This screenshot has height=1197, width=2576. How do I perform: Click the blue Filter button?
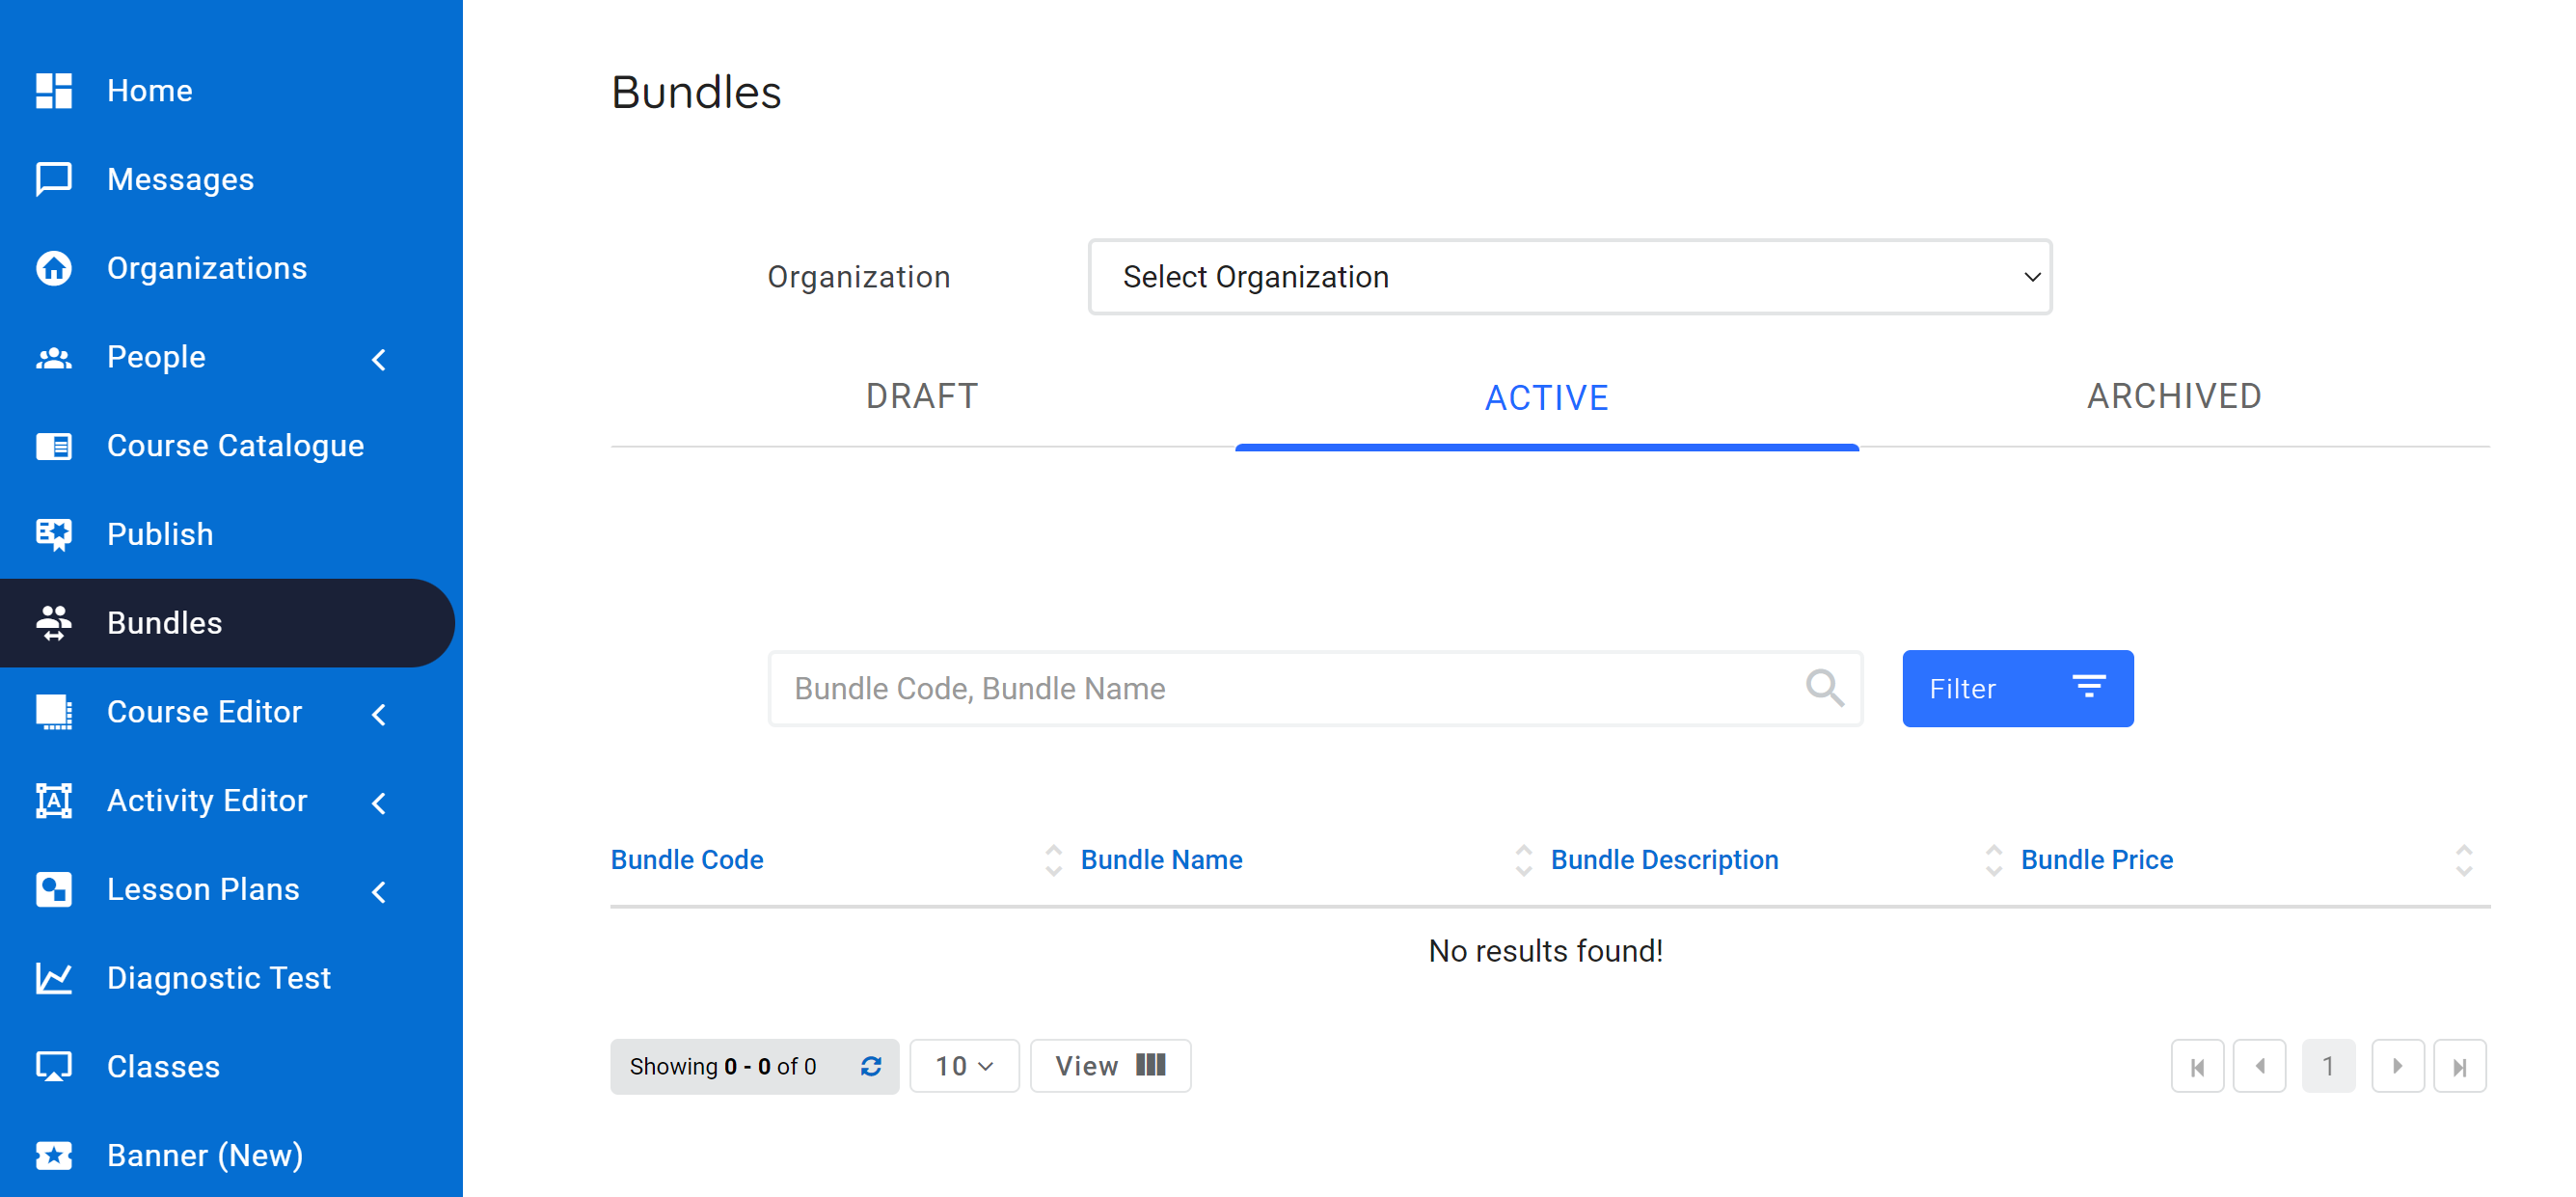[2016, 688]
